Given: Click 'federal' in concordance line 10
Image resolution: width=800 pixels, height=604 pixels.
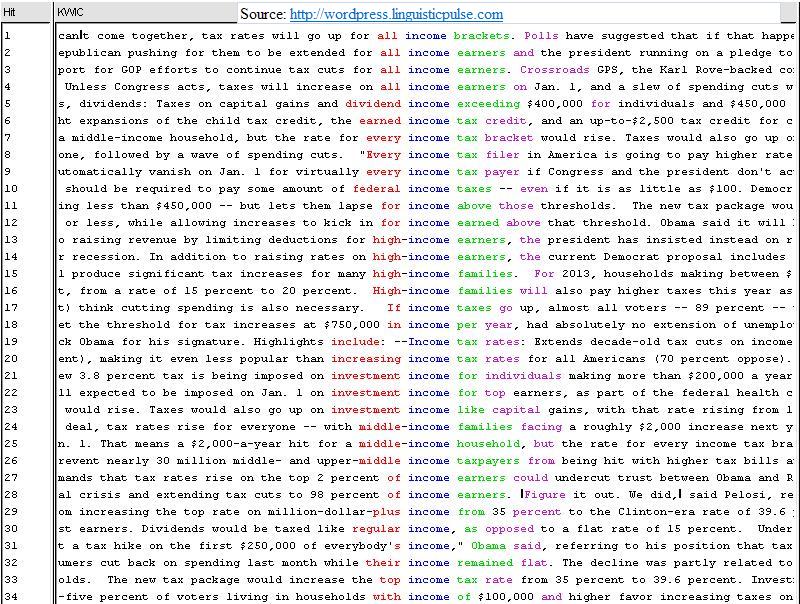Looking at the screenshot, I should 376,188.
